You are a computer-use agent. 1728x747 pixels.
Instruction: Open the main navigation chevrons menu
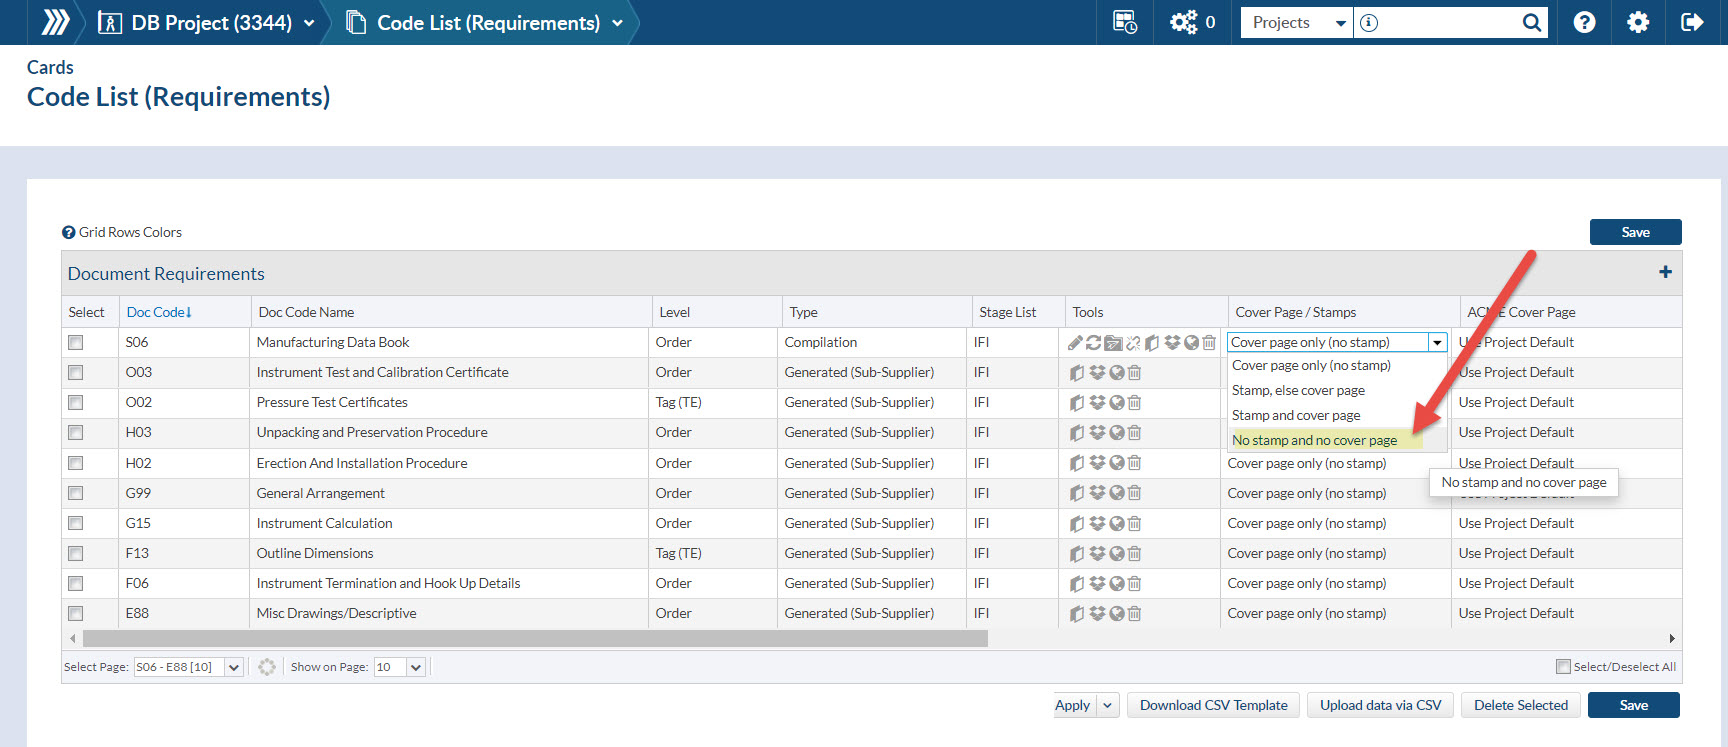coord(55,22)
